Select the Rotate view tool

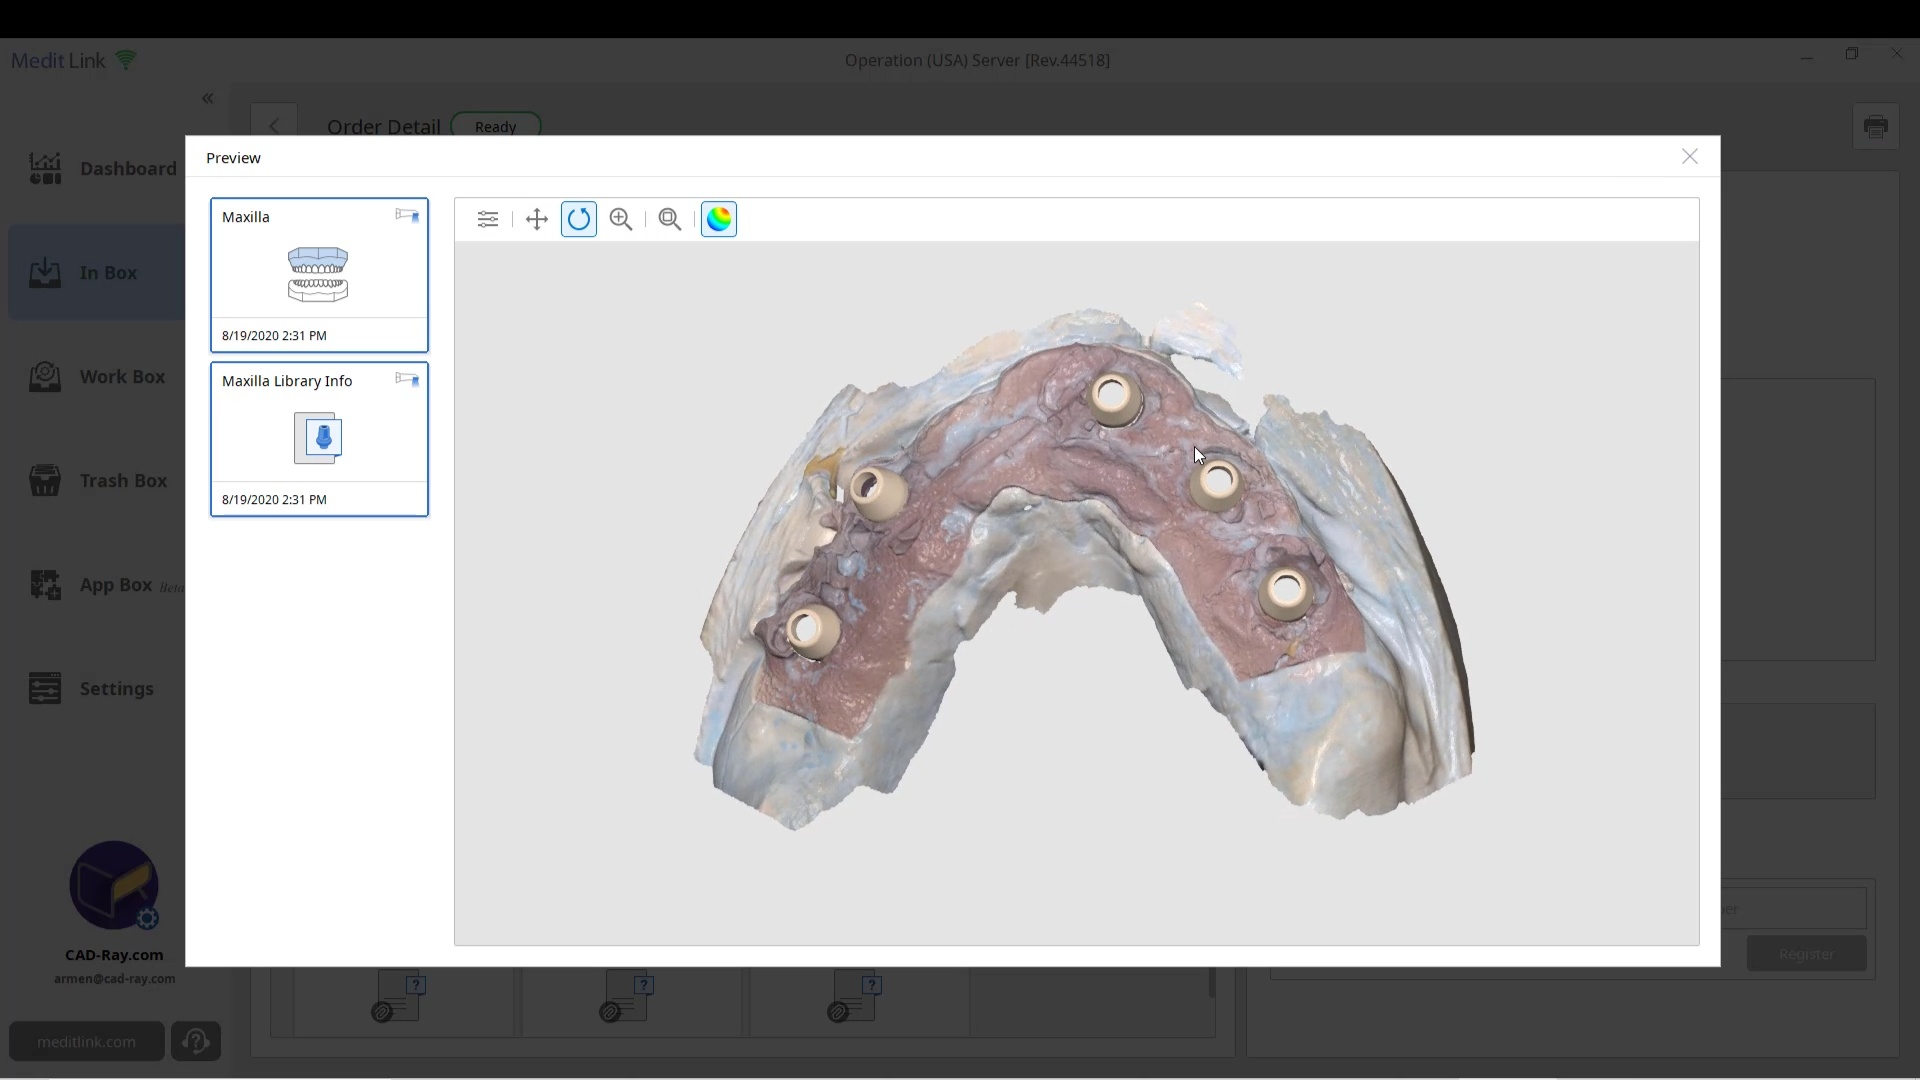click(x=579, y=219)
